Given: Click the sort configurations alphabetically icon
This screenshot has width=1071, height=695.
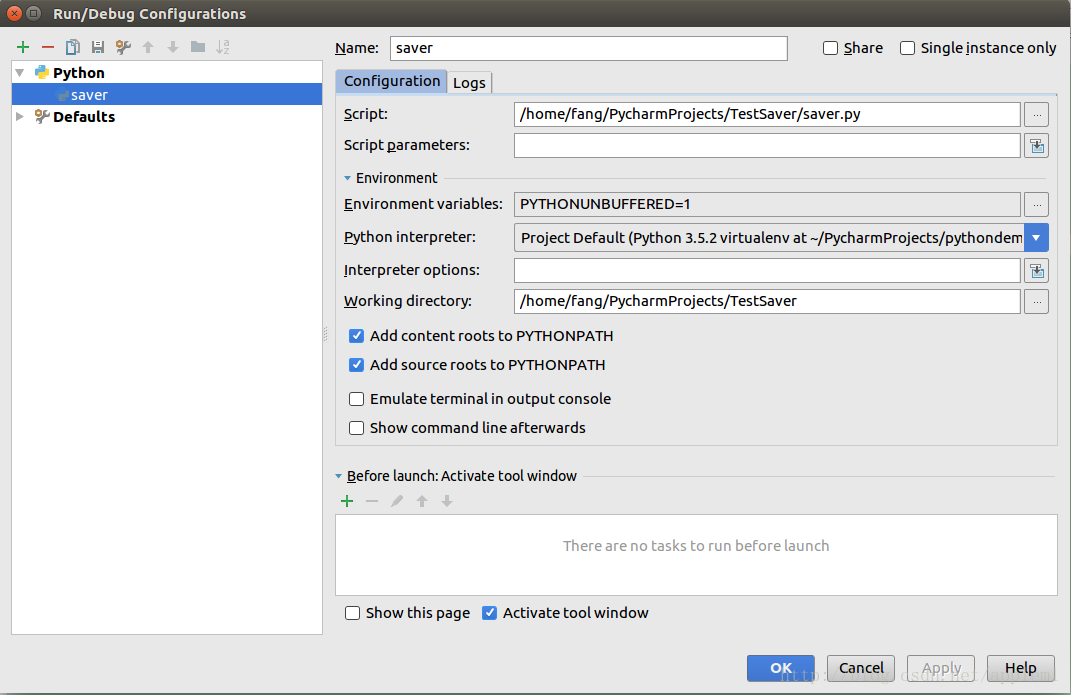Looking at the screenshot, I should (223, 47).
